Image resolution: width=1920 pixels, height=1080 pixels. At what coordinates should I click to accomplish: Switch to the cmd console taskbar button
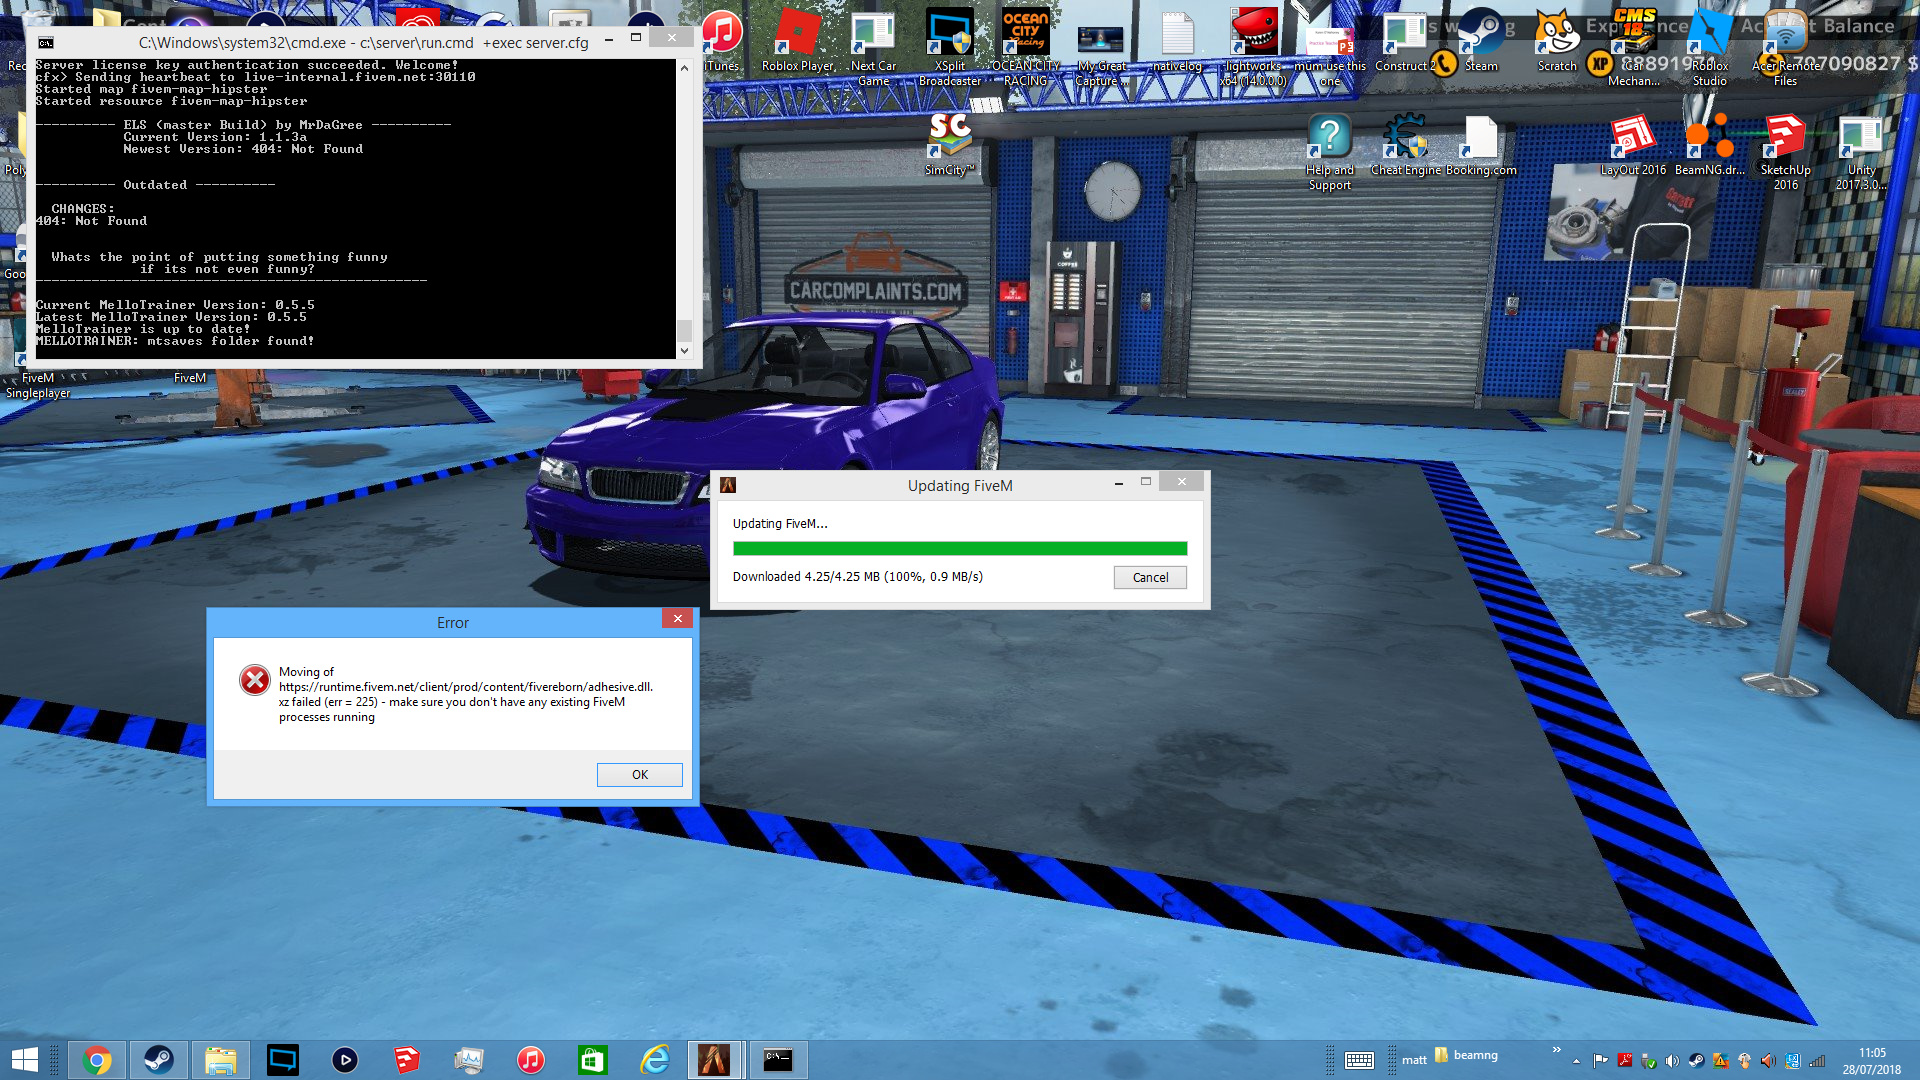click(x=777, y=1060)
